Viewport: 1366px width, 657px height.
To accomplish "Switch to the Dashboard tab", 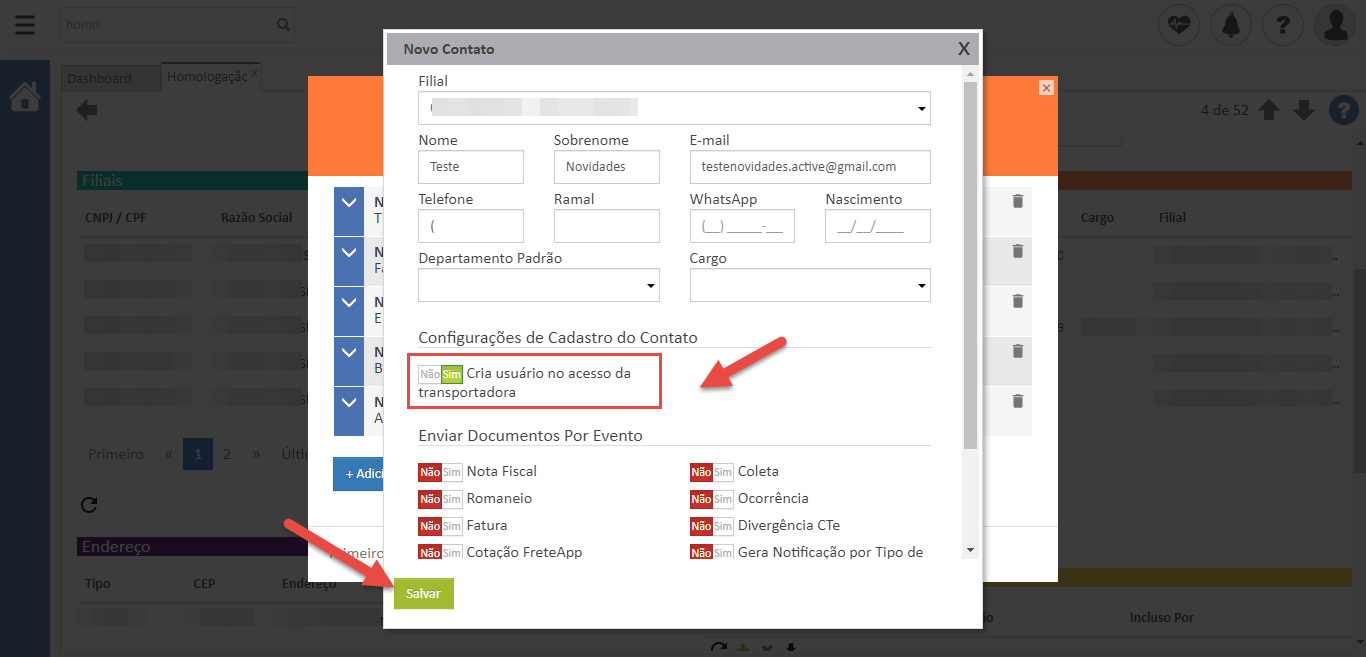I will pyautogui.click(x=99, y=78).
